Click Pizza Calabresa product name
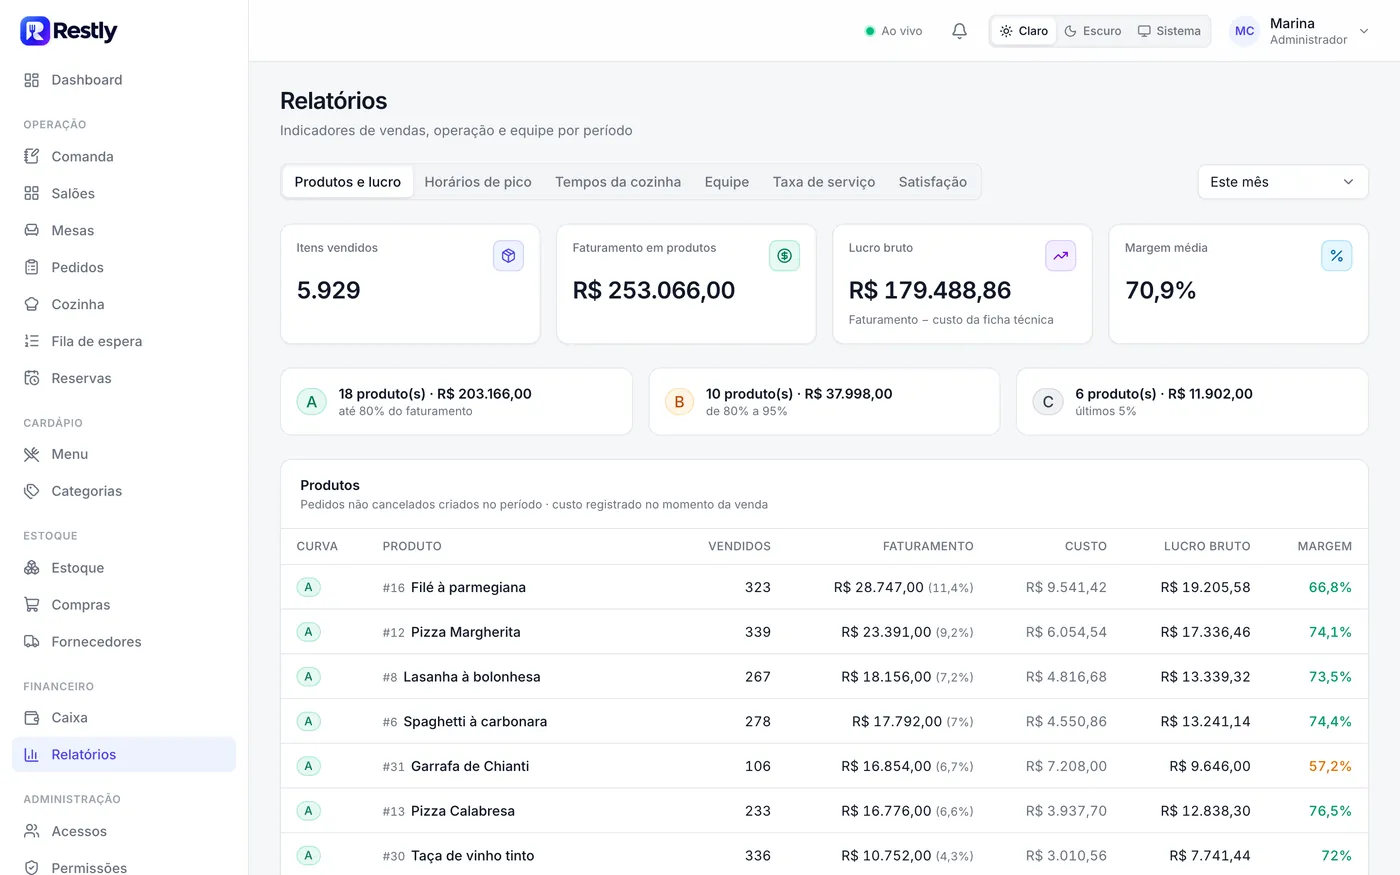The height and width of the screenshot is (875, 1400). 463,811
